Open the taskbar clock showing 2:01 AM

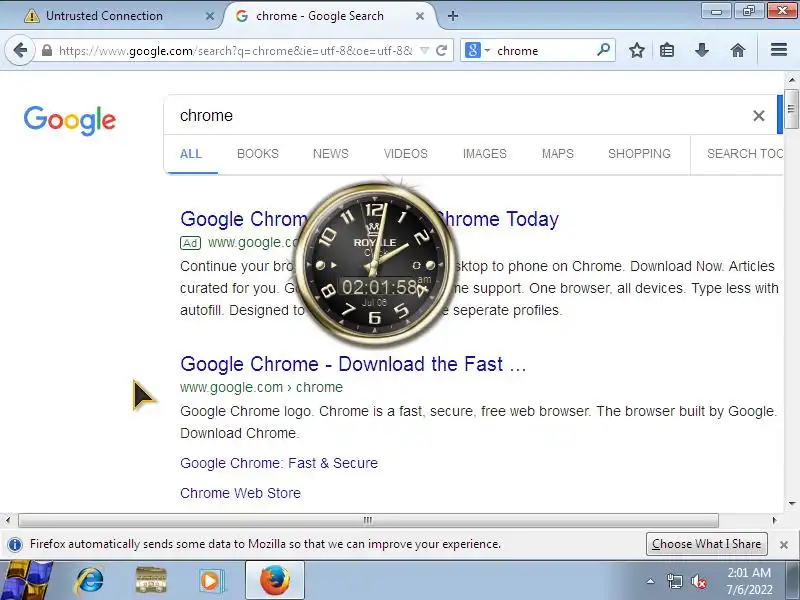749,581
